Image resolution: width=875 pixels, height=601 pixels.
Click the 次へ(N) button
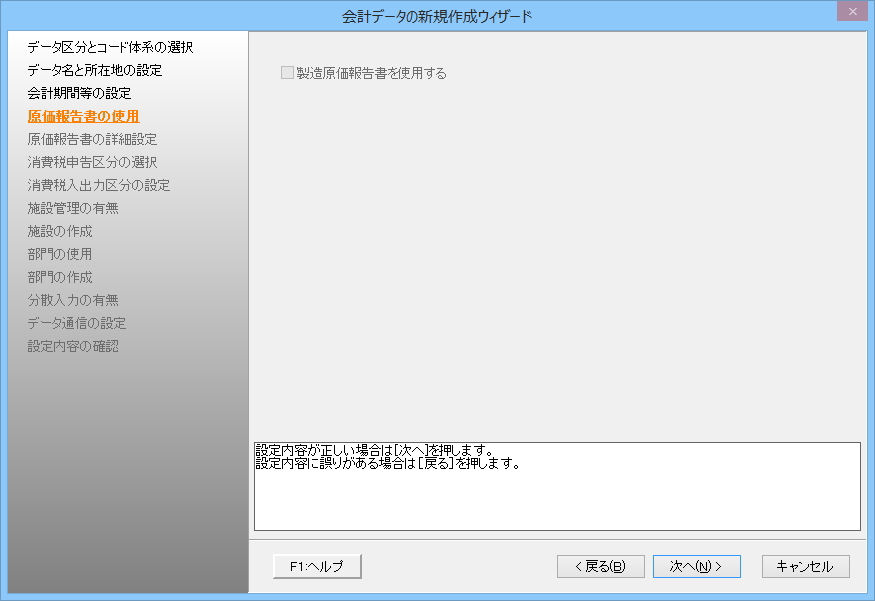(696, 566)
